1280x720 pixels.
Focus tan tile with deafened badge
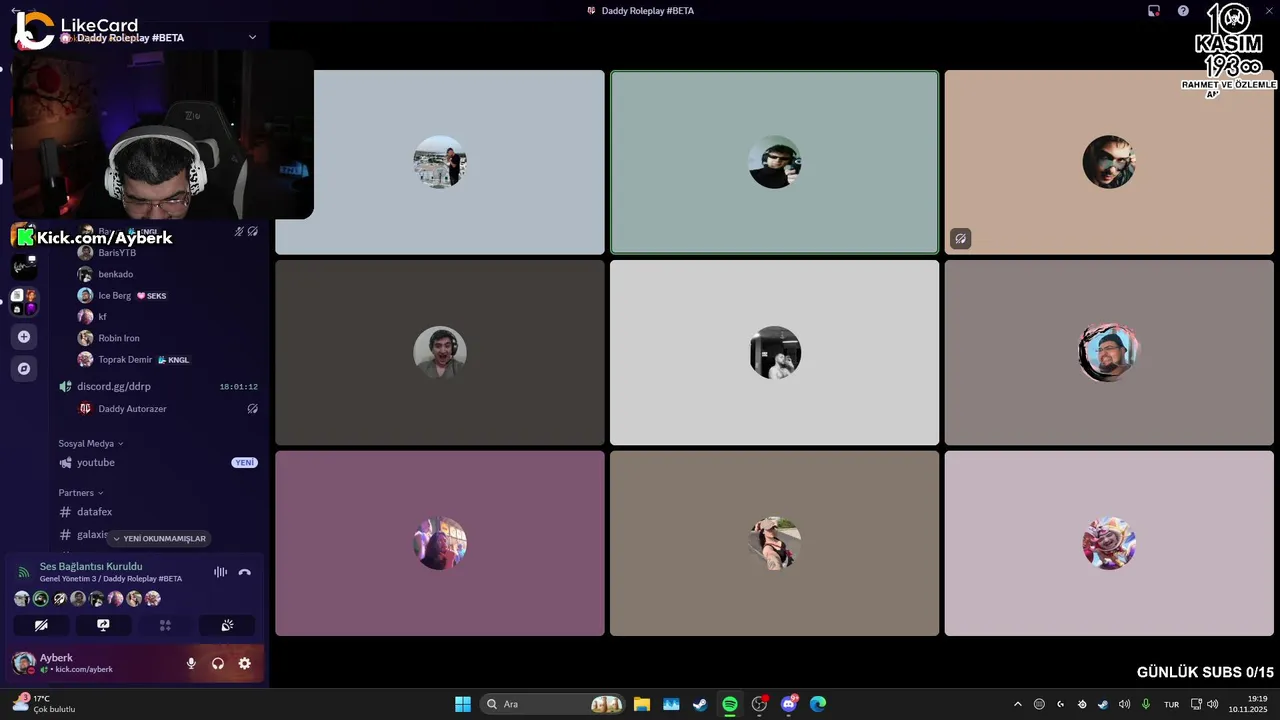[1109, 162]
